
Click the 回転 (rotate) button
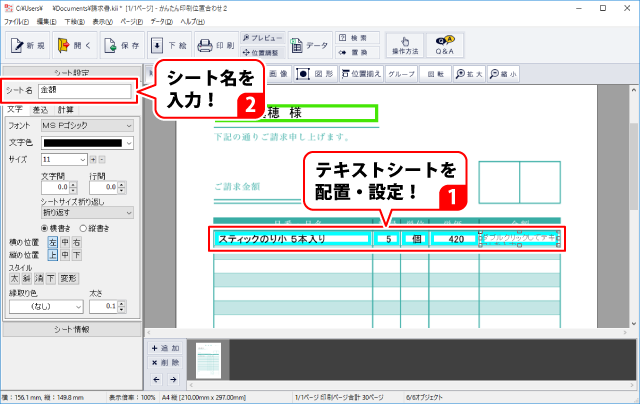coord(436,74)
